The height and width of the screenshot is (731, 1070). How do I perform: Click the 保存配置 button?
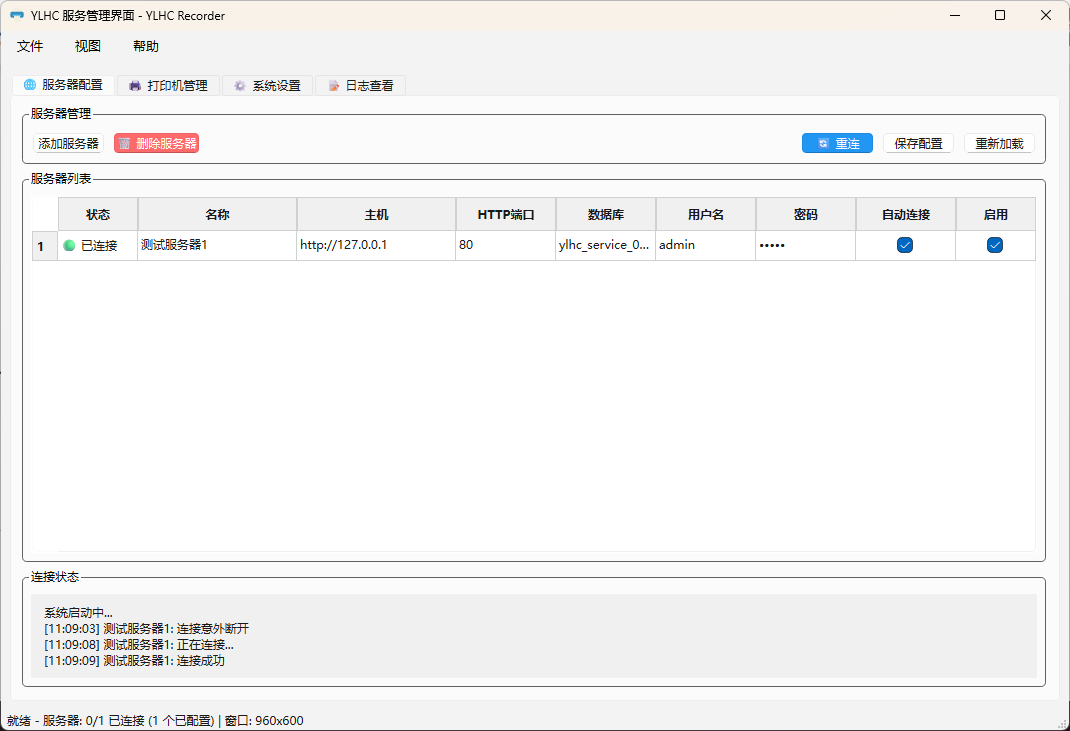click(x=918, y=144)
